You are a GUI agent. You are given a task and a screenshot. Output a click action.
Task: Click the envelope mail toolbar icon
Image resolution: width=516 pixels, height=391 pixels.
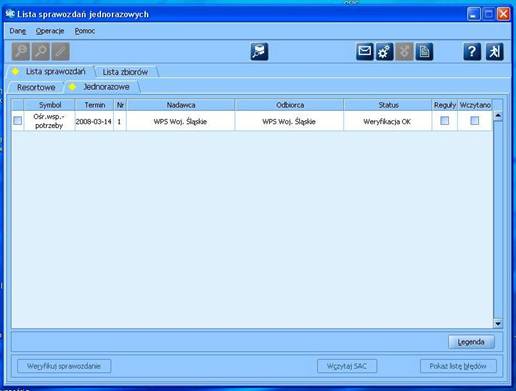click(x=365, y=52)
